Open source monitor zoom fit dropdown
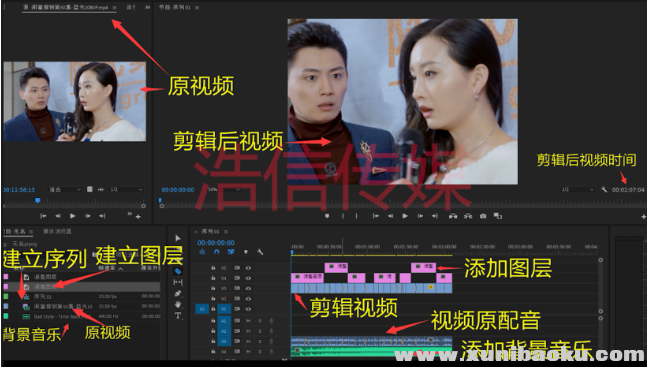The height and width of the screenshot is (367, 647). pos(65,189)
